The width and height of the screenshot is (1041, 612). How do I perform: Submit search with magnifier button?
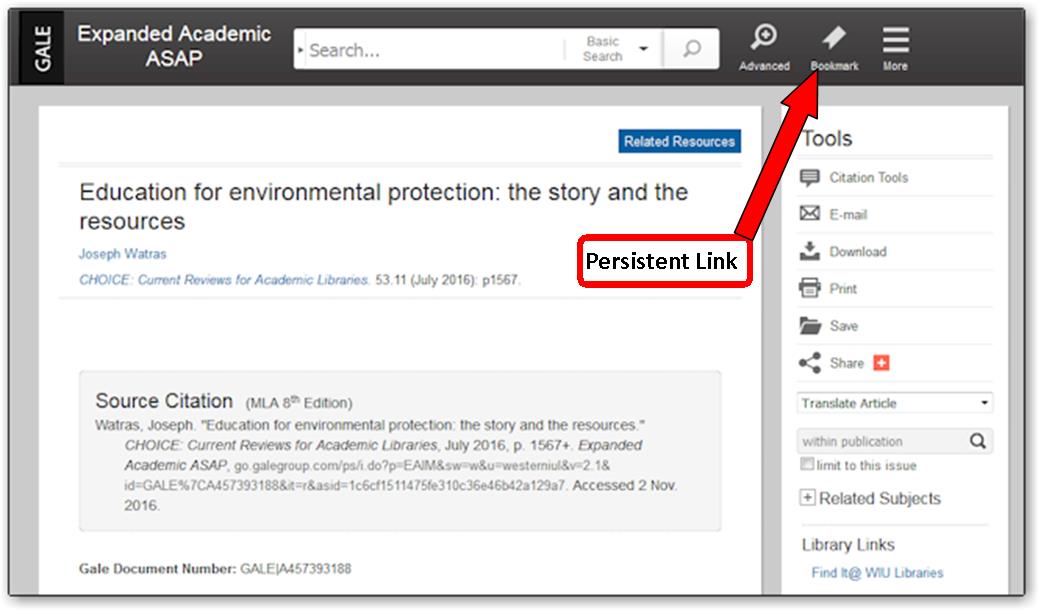coord(691,48)
